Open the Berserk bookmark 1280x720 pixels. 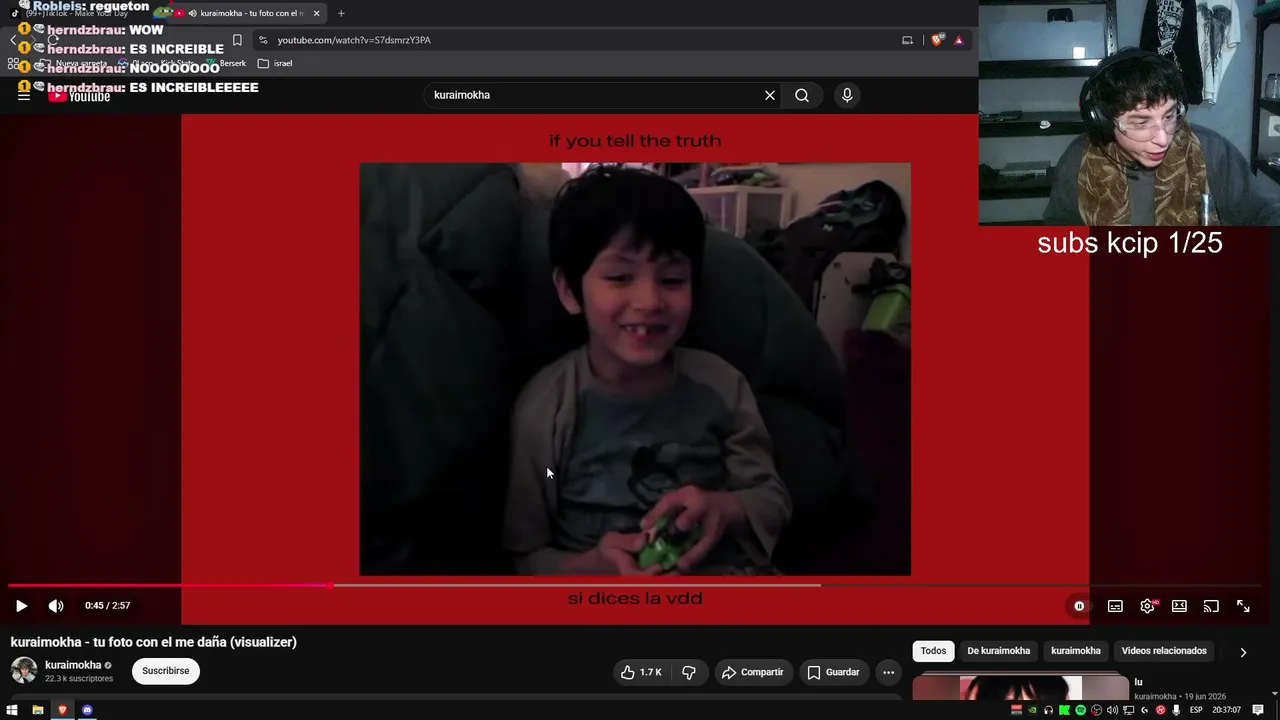click(225, 63)
